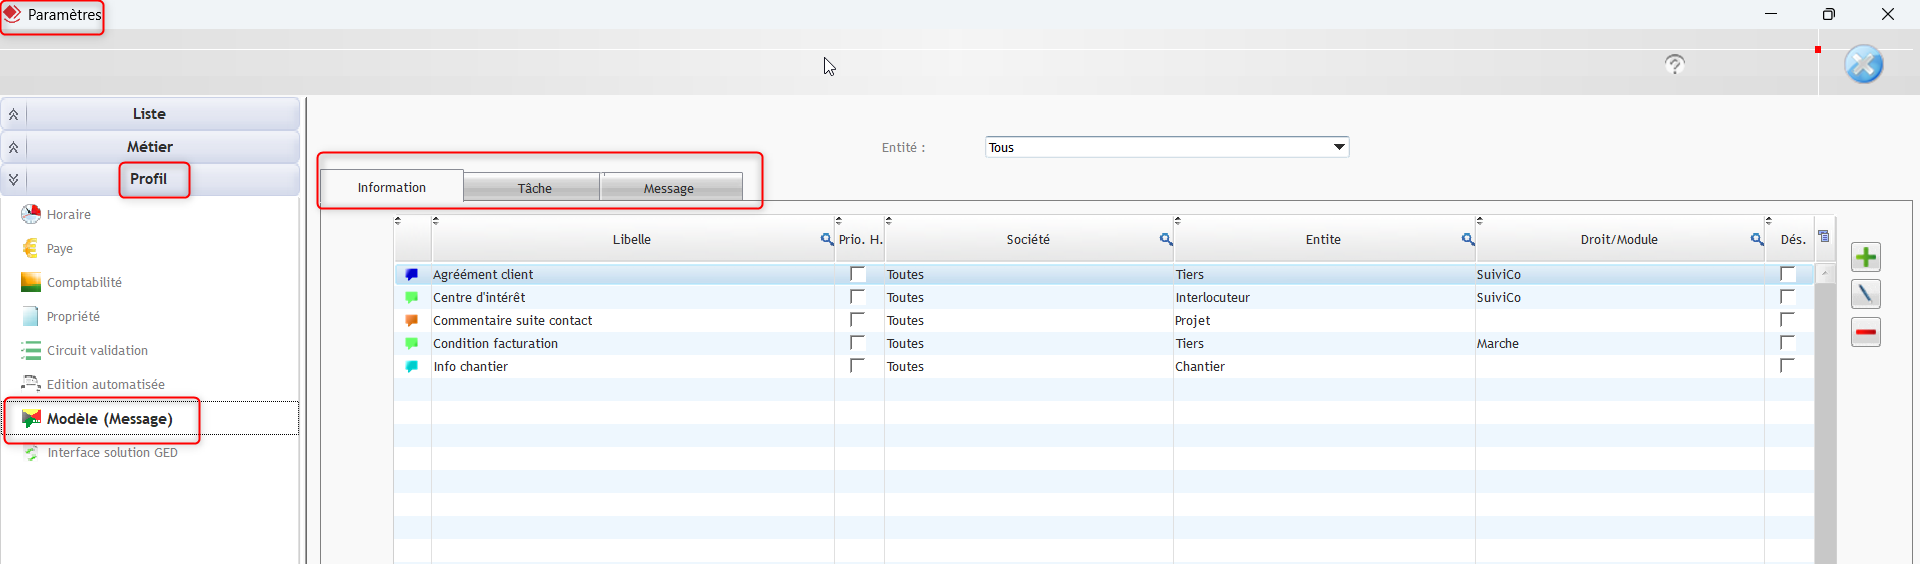Open Circuit validation in sidebar
1920x564 pixels.
(97, 350)
